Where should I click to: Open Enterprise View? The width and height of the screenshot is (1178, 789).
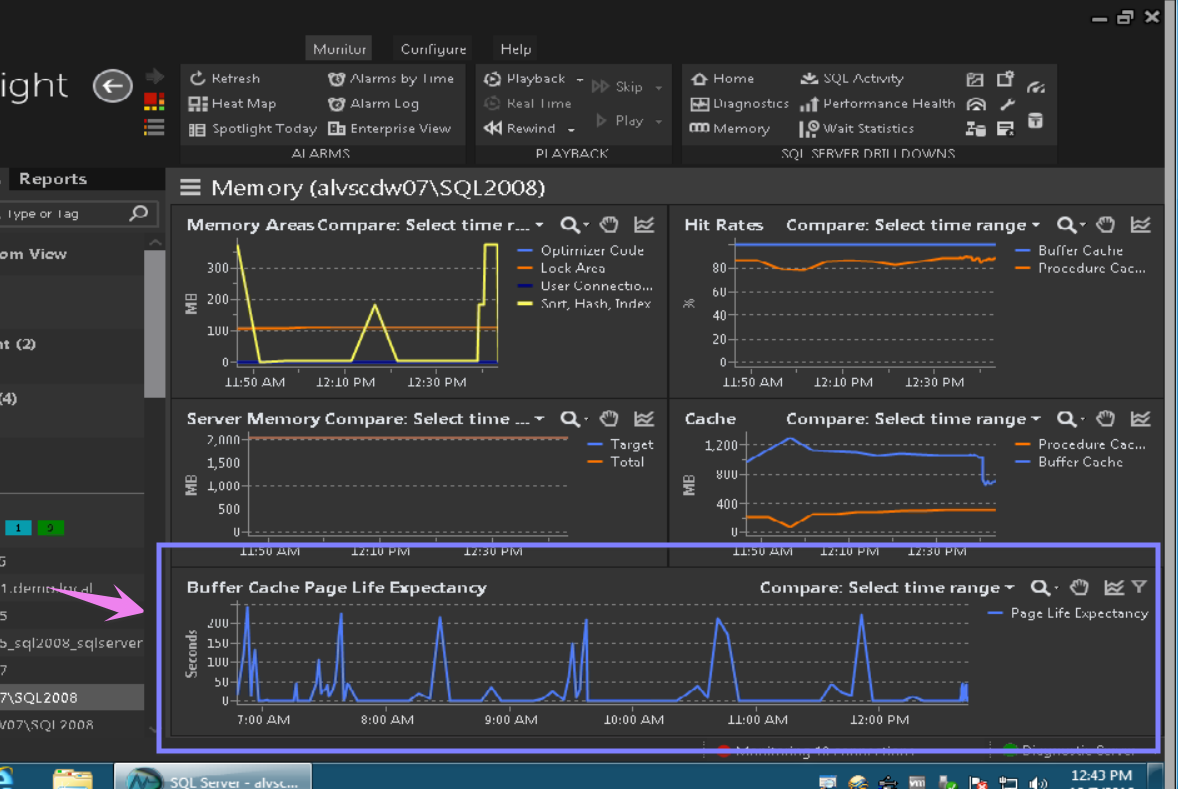(x=390, y=128)
